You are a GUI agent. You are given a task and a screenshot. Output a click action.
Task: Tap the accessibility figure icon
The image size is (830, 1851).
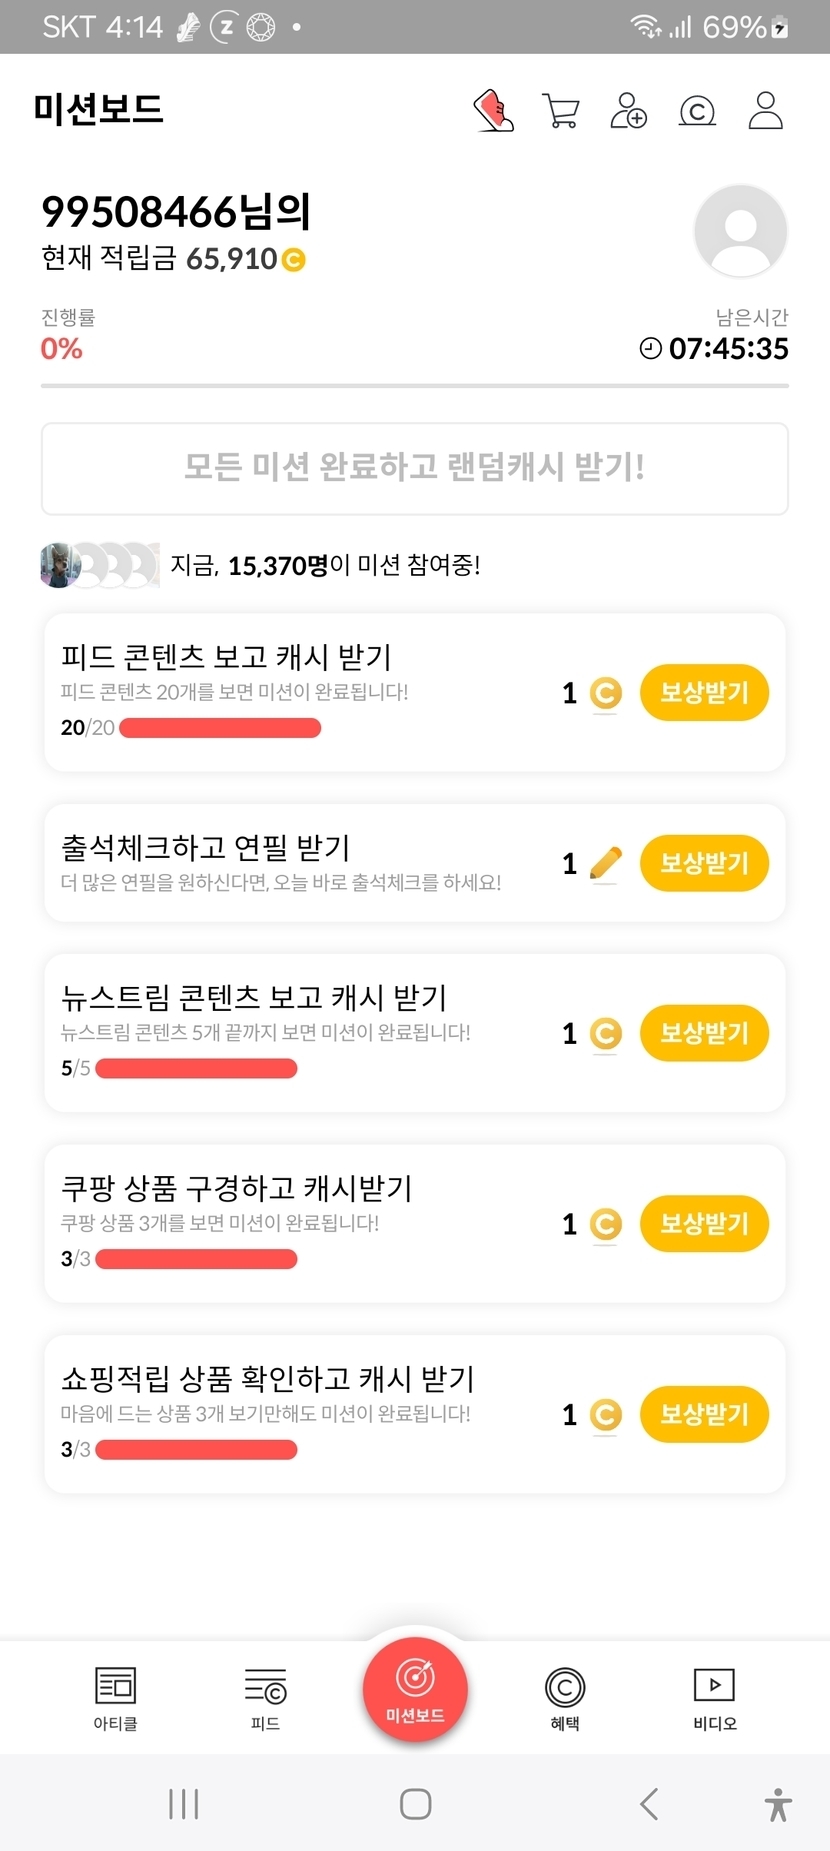pos(778,1805)
